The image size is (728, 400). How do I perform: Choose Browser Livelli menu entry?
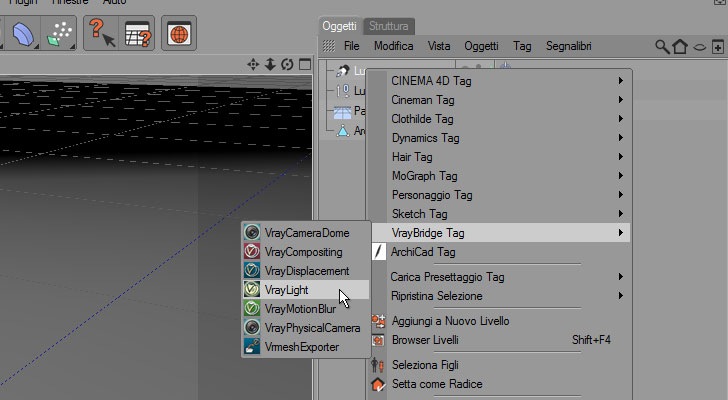coord(500,340)
